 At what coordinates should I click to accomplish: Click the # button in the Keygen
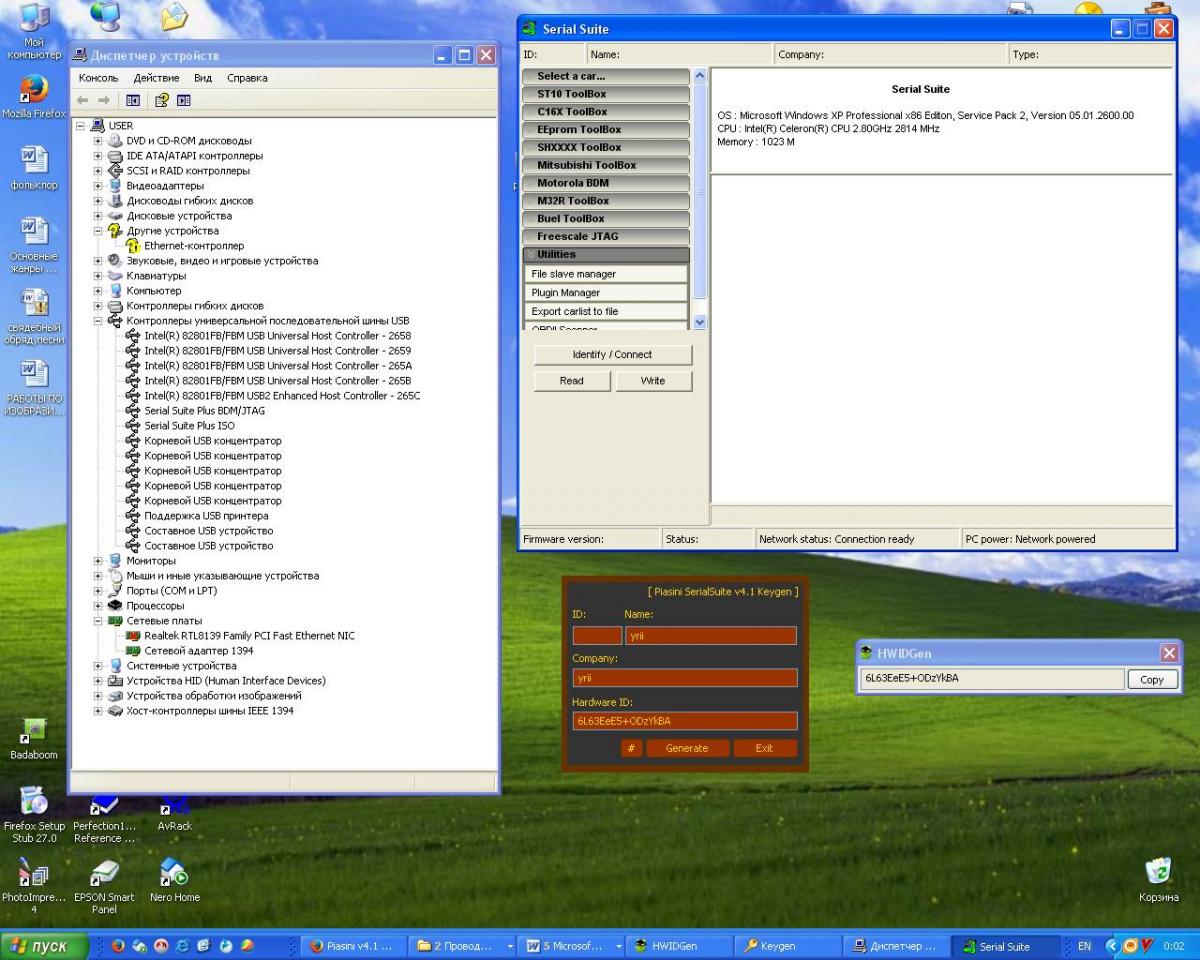tap(631, 748)
